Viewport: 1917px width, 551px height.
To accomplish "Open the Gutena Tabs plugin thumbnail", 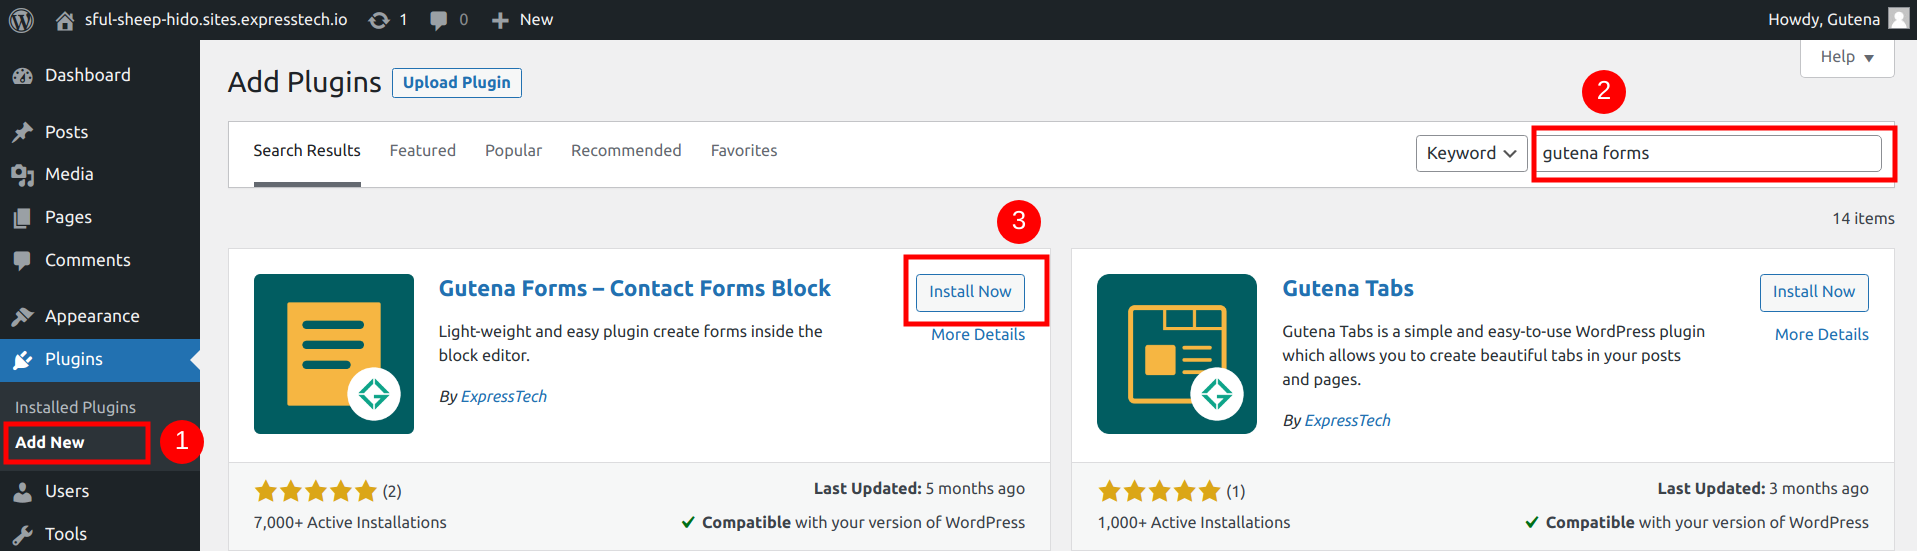I will click(1177, 354).
